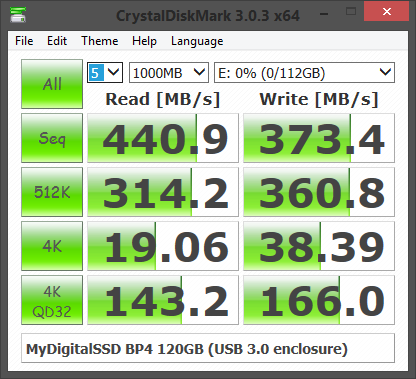
Task: Click the comment field with MyDigitalSSD BP4 text
Action: [x=208, y=348]
